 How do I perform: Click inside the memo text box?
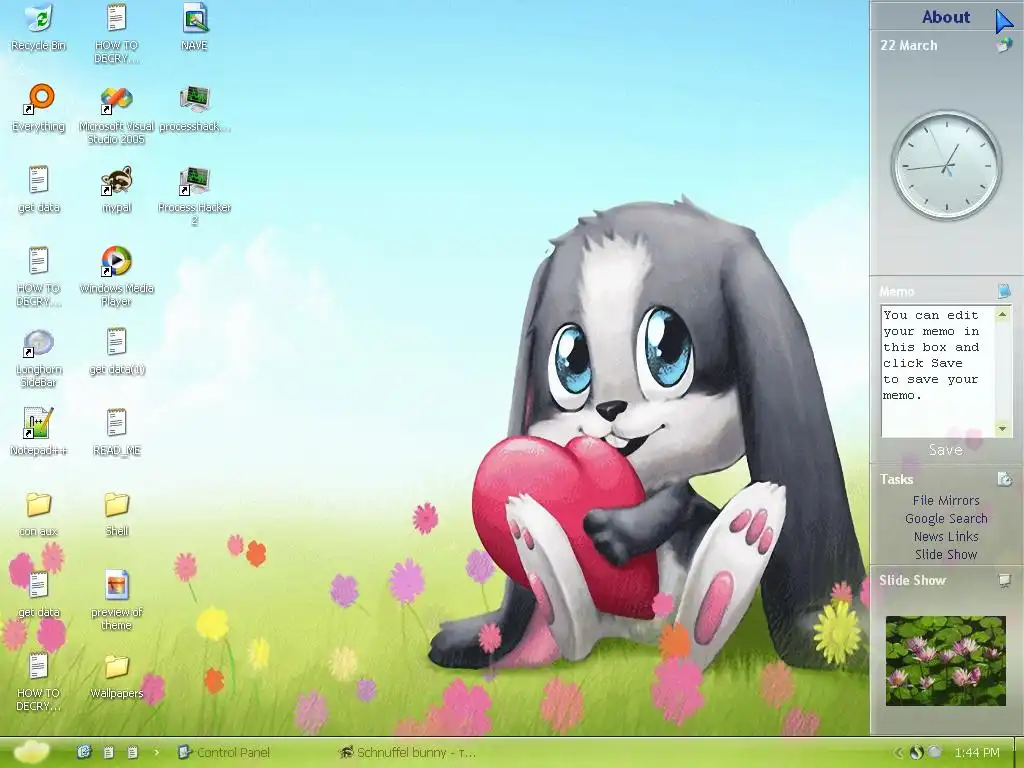(x=937, y=371)
